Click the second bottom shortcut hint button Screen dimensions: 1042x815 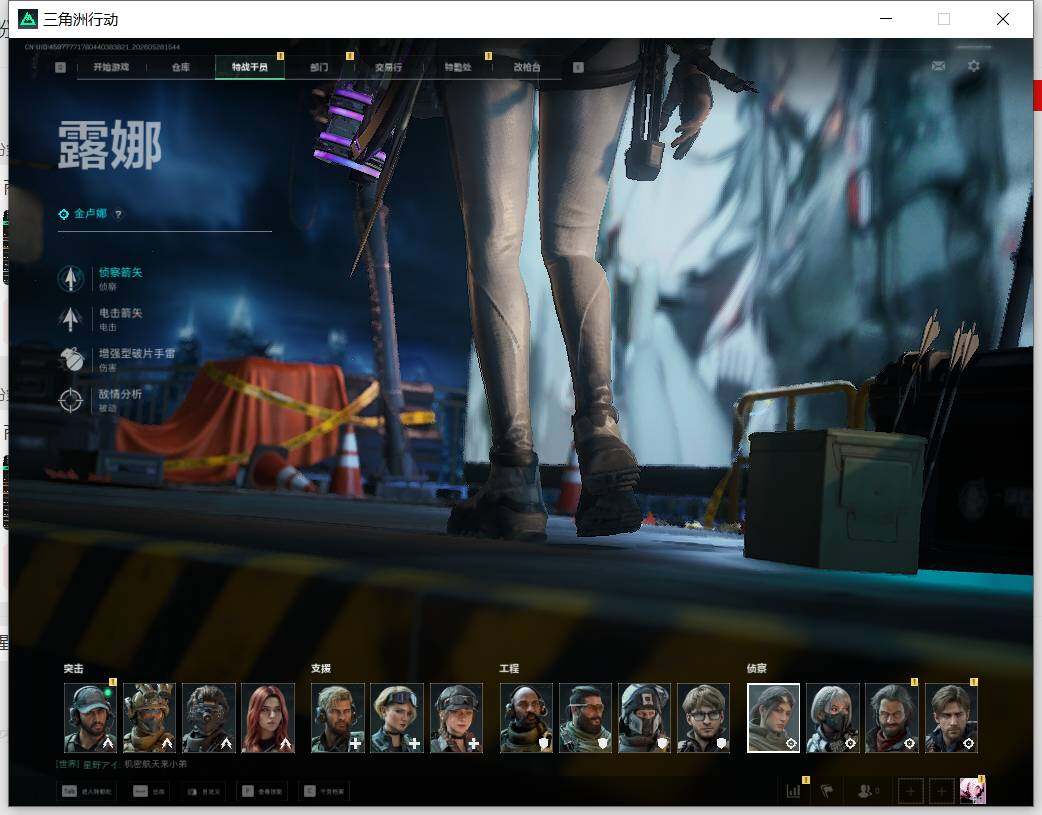pyautogui.click(x=149, y=791)
